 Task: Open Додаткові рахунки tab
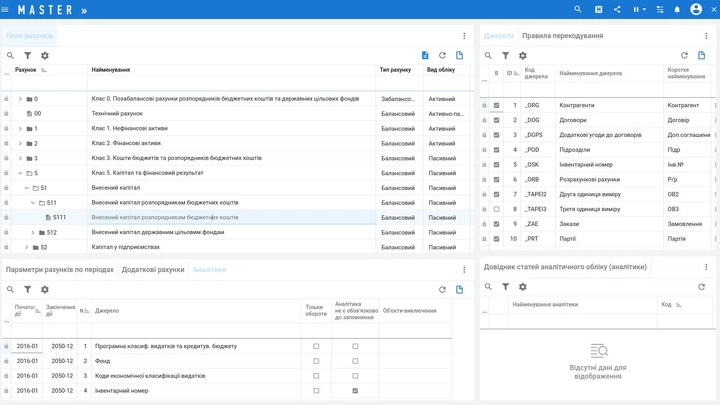pyautogui.click(x=153, y=270)
